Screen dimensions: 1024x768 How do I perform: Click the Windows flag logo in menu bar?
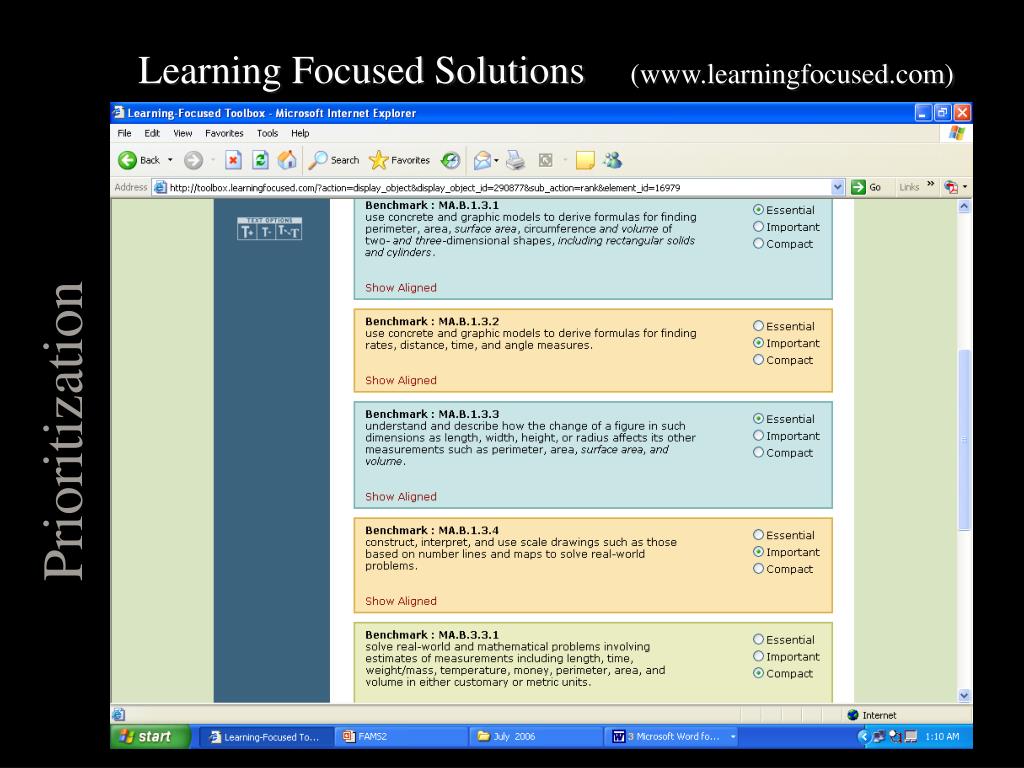[957, 133]
